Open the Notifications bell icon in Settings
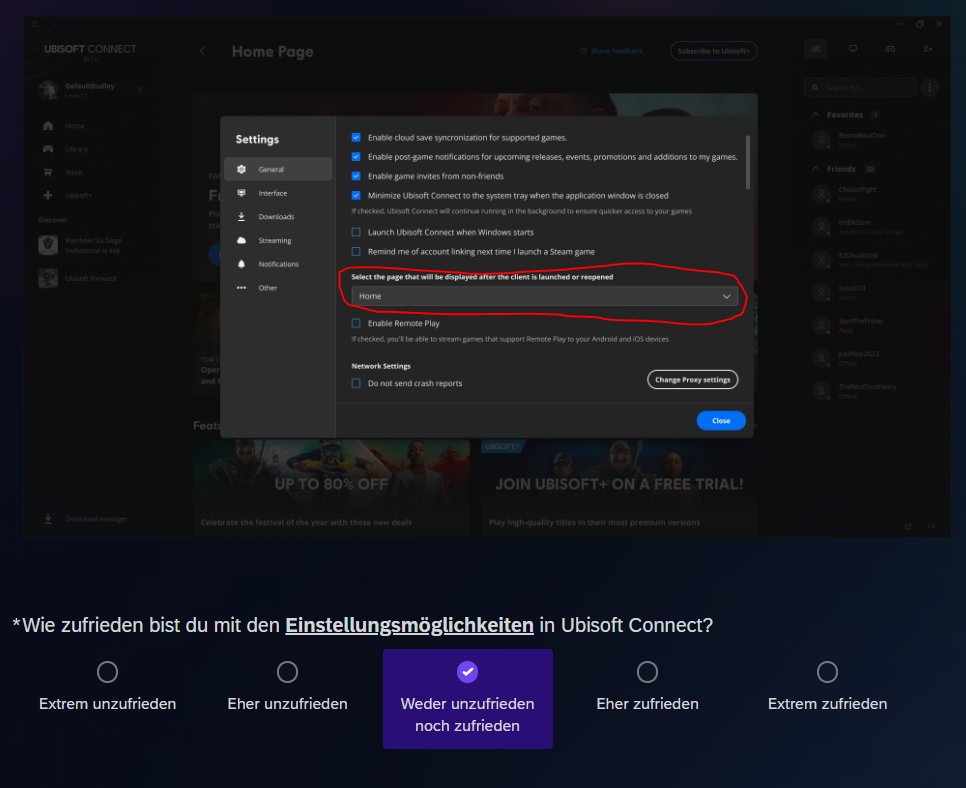 [242, 264]
